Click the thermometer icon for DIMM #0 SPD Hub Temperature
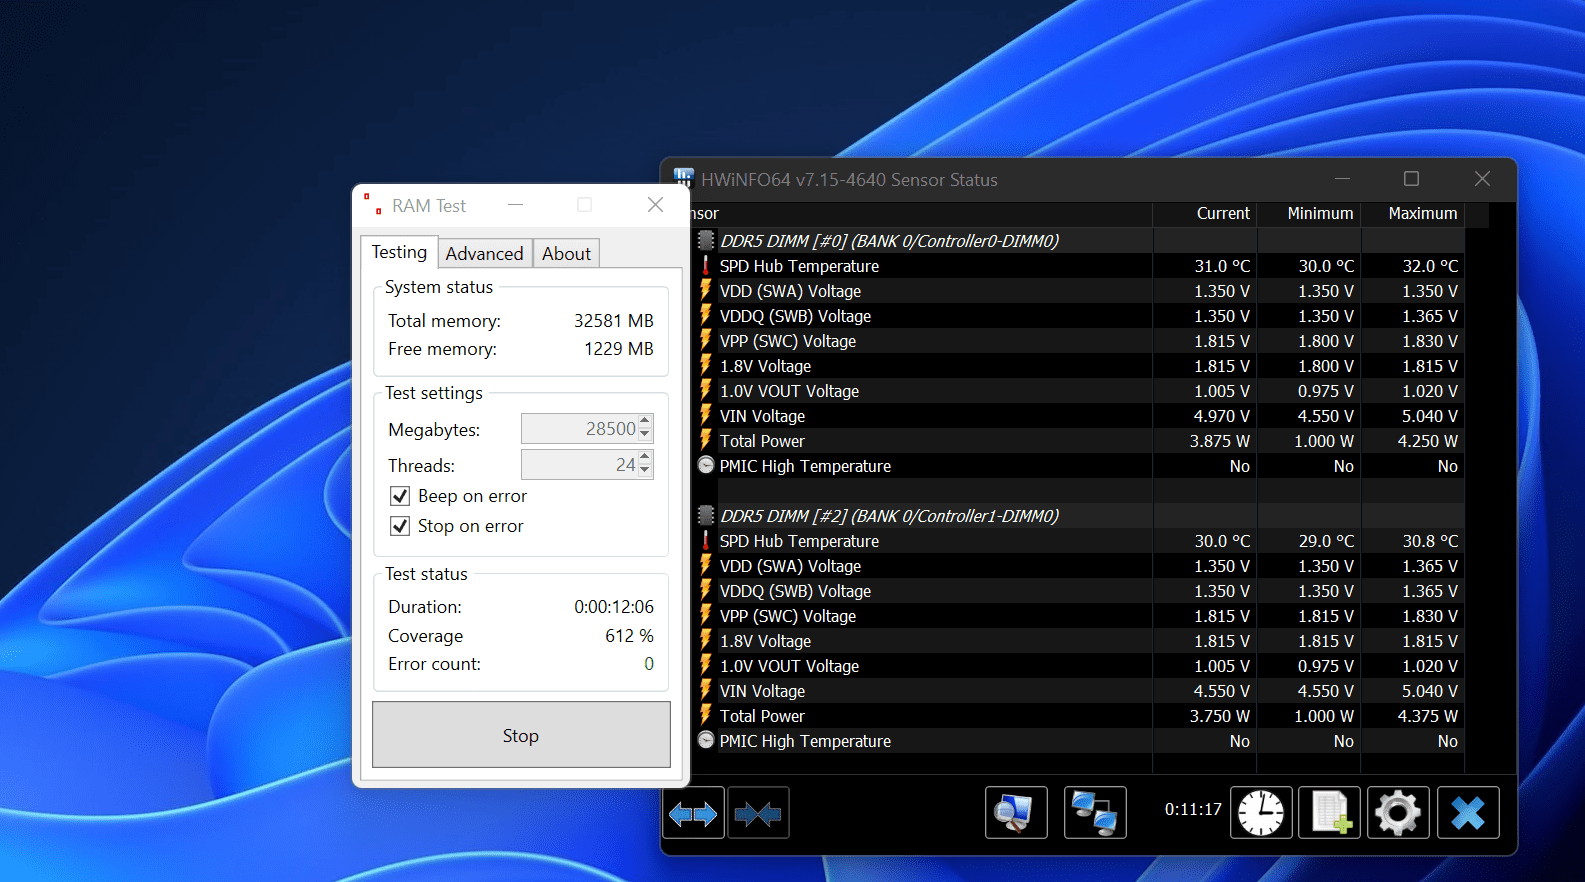The height and width of the screenshot is (882, 1585). coord(706,265)
